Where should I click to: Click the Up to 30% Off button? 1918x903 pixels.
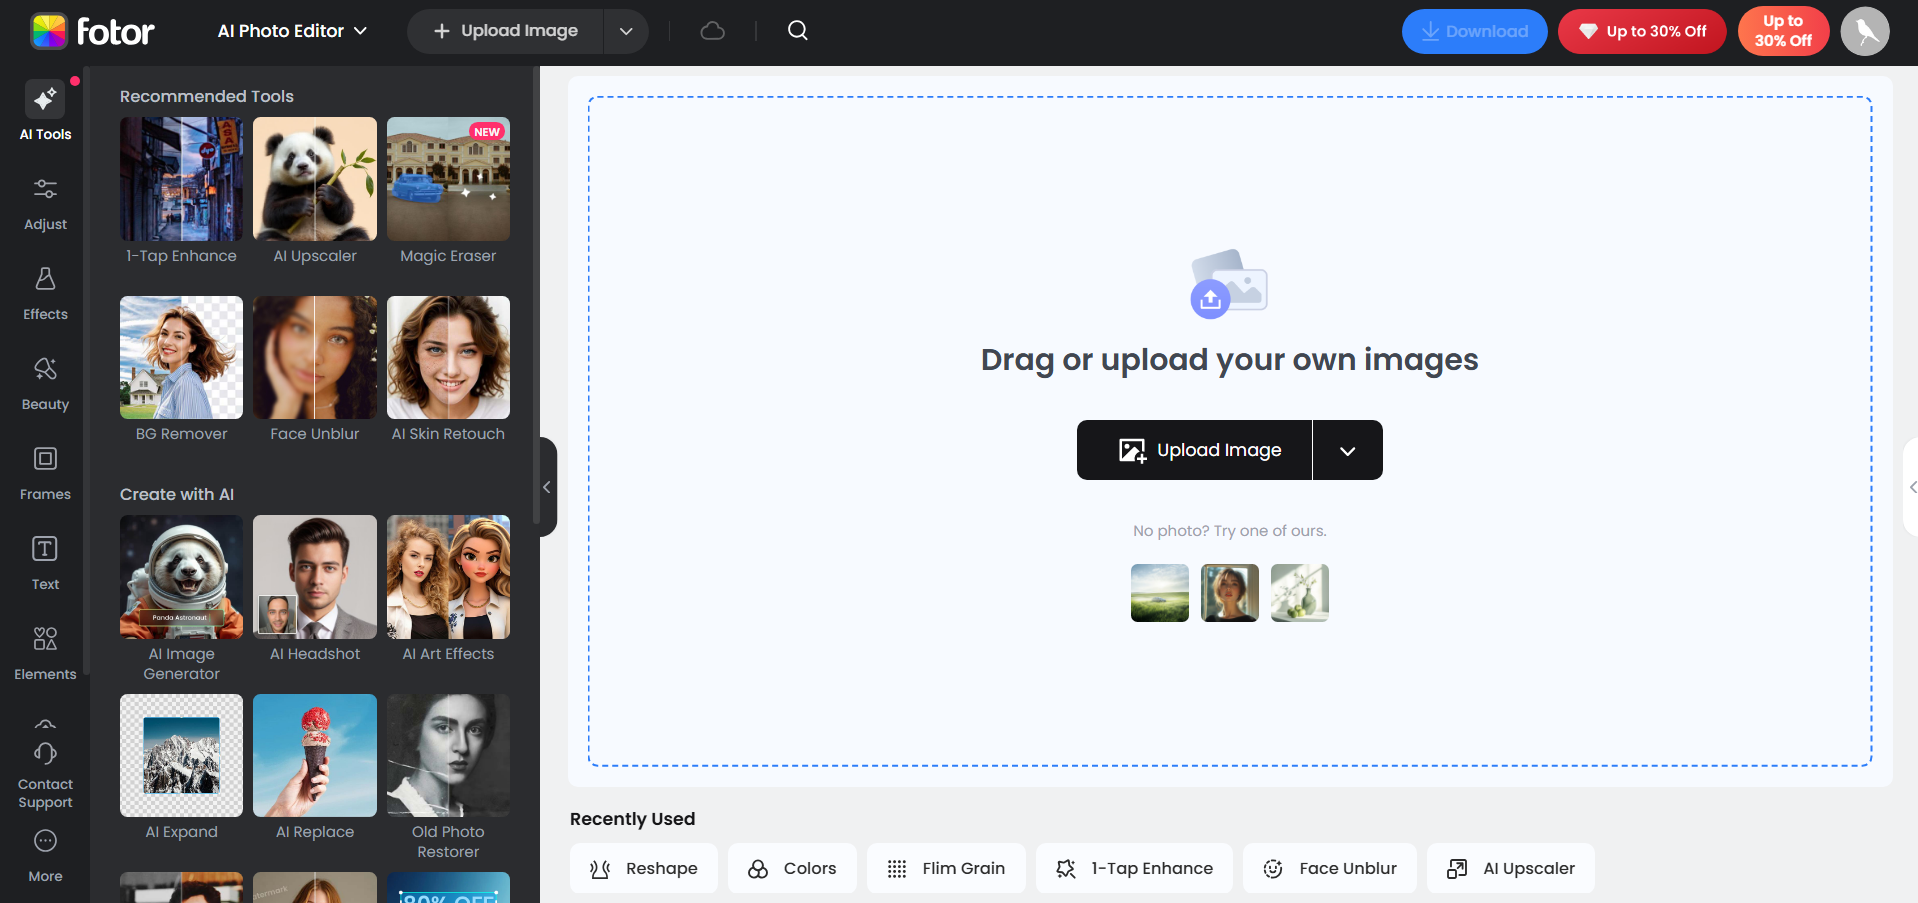pos(1642,31)
